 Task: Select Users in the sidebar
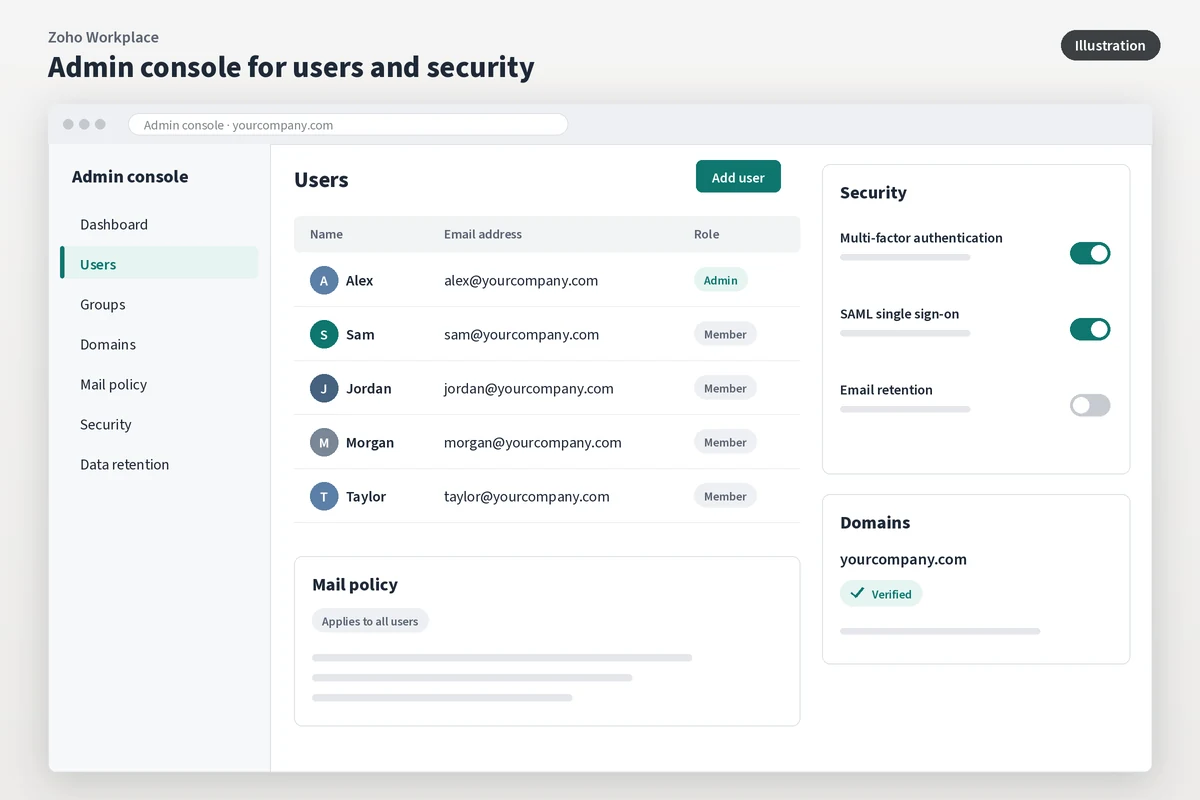point(159,264)
